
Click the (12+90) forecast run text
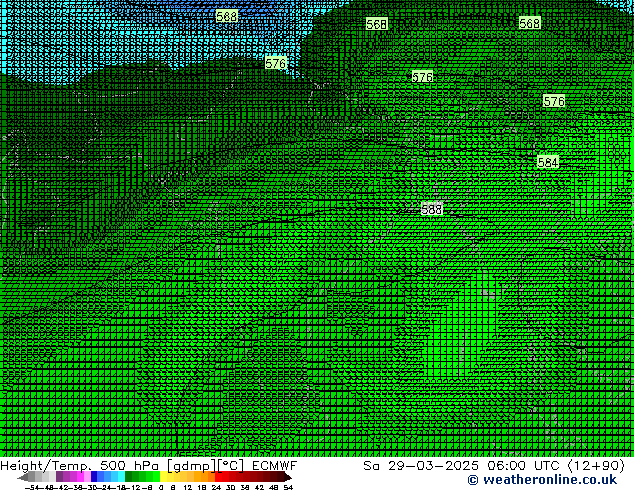[x=597, y=466]
